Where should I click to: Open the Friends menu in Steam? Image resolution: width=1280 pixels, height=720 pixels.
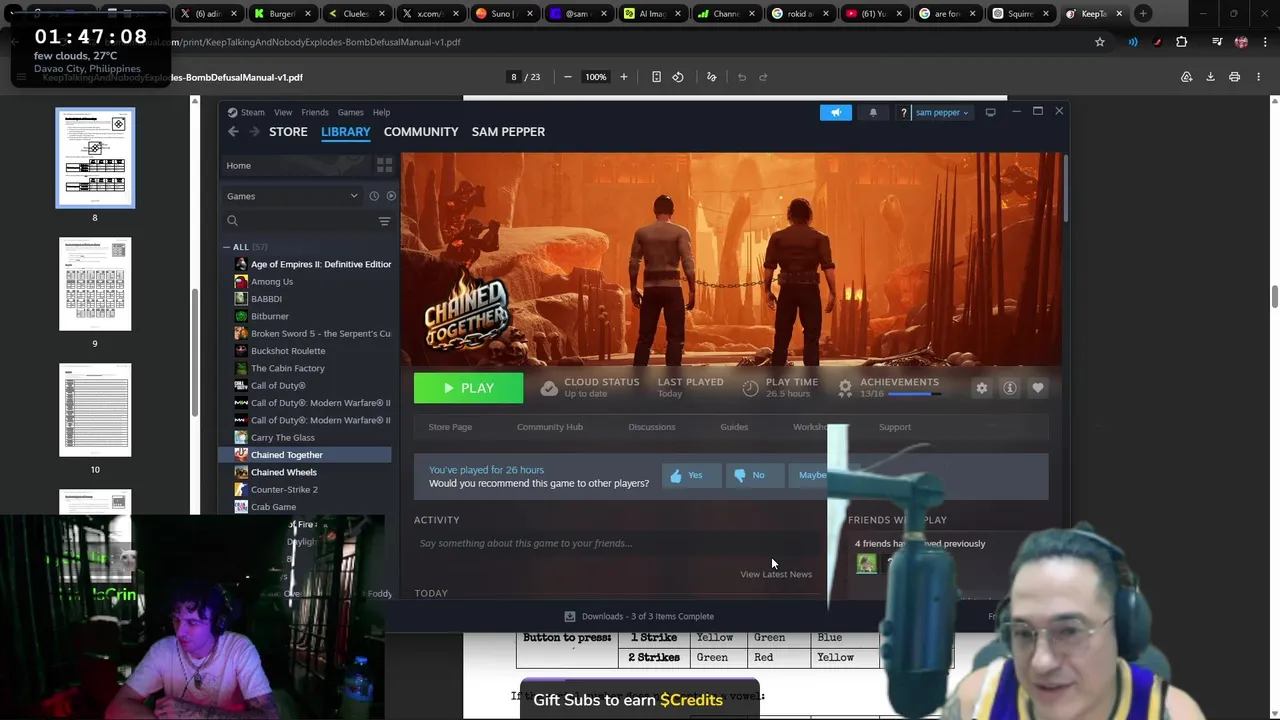point(315,112)
